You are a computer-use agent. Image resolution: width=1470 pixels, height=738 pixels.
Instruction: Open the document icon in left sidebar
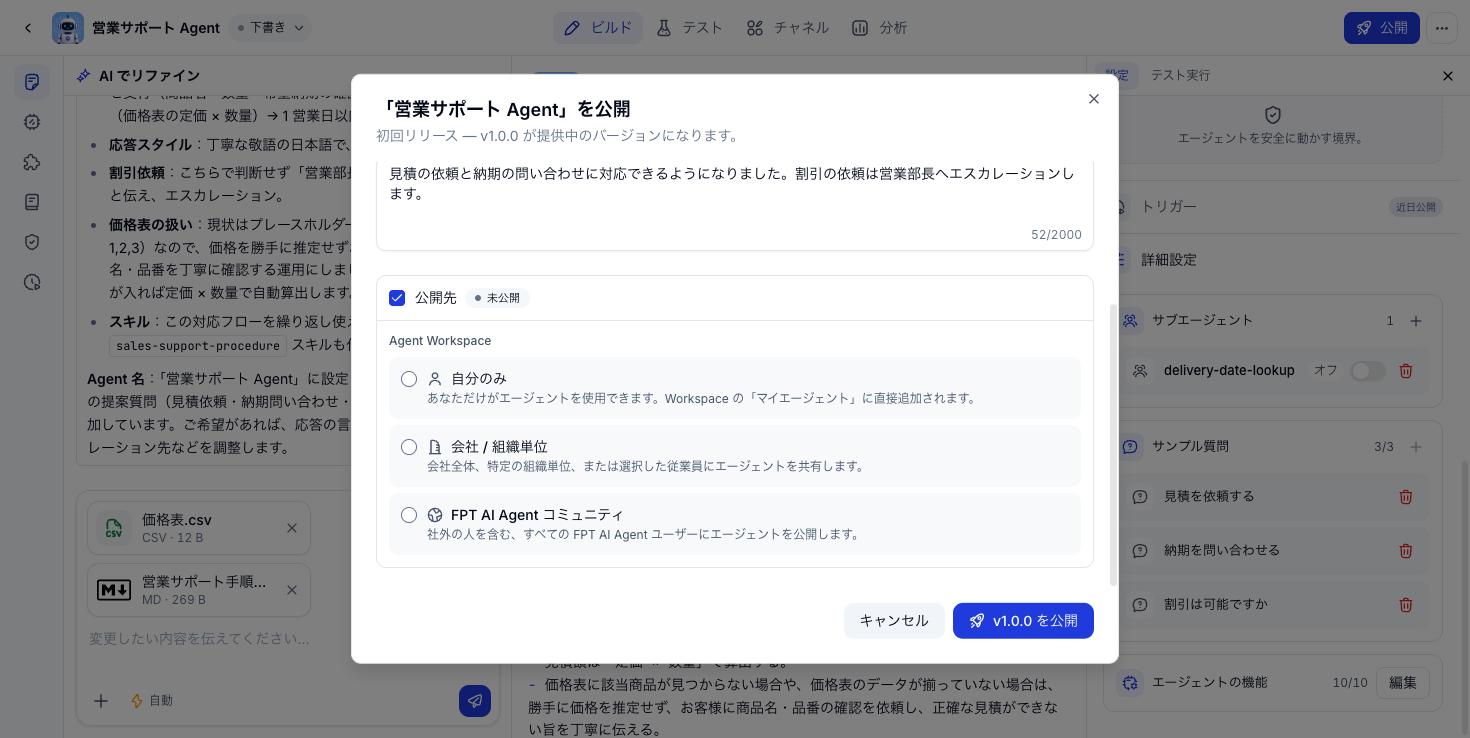32,202
